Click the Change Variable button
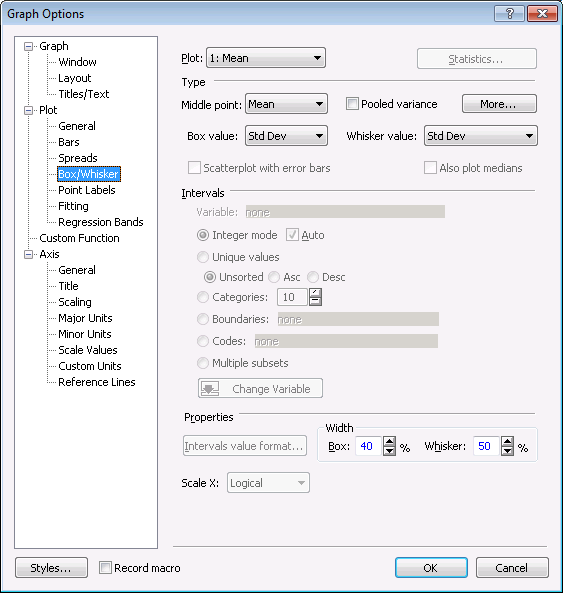Image resolution: width=563 pixels, height=593 pixels. [261, 388]
